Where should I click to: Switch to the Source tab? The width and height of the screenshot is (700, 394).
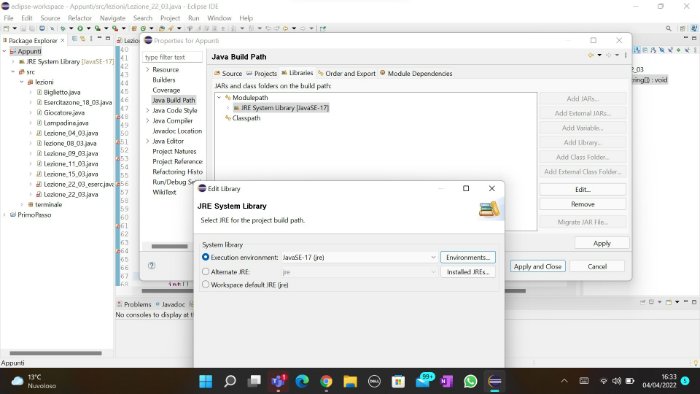pyautogui.click(x=228, y=73)
